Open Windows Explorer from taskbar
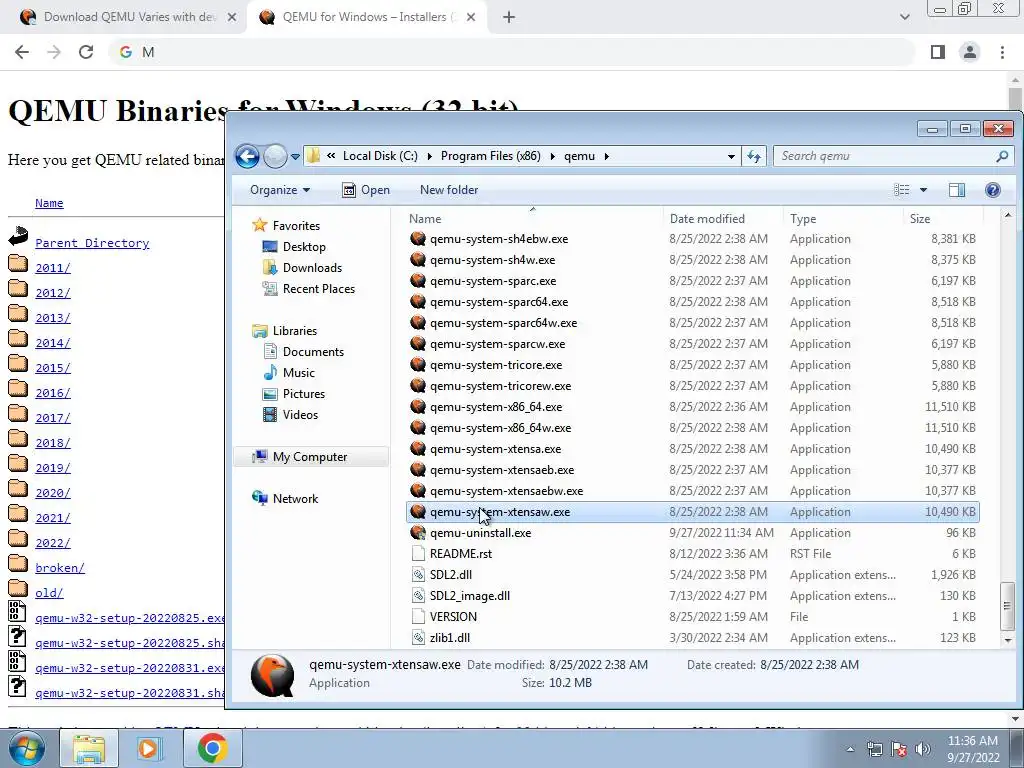This screenshot has height=768, width=1024. 89,748
